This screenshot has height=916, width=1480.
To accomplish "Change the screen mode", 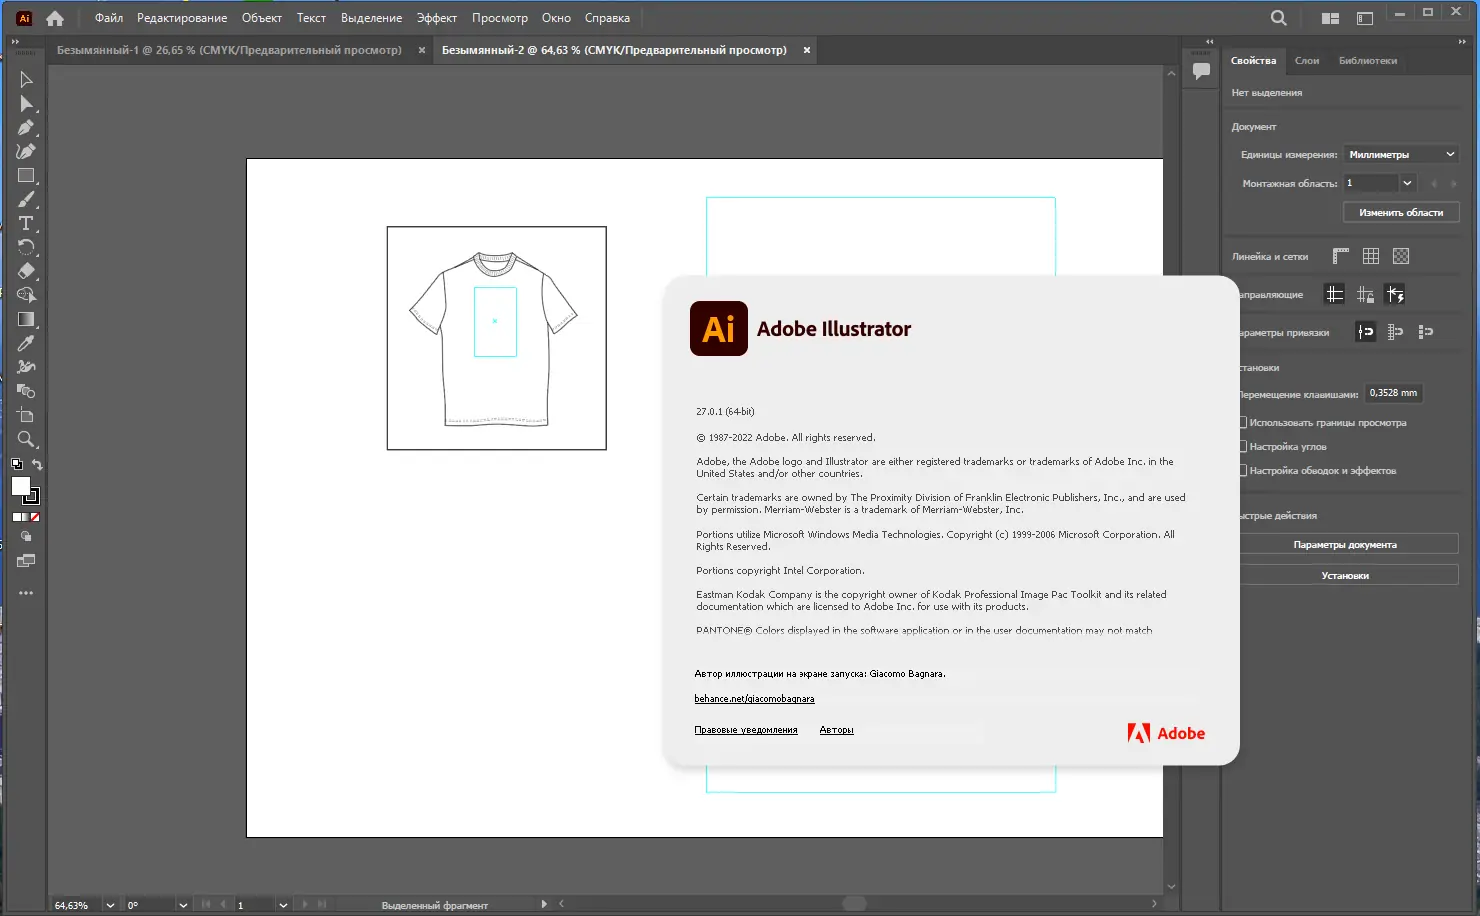I will 26,561.
